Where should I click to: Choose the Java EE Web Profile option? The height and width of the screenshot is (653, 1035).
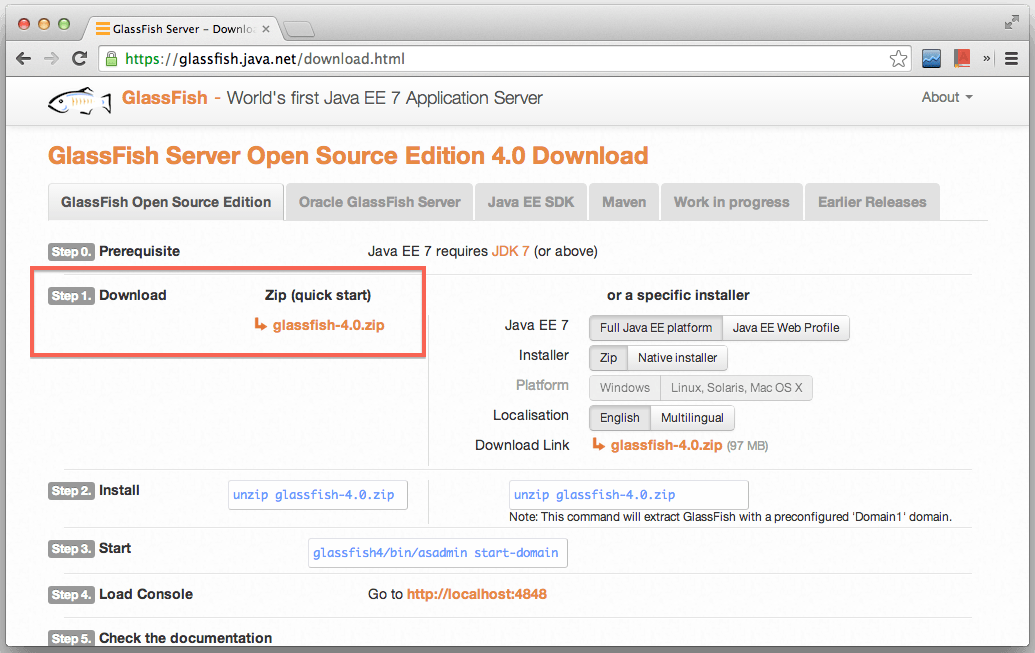coord(786,328)
